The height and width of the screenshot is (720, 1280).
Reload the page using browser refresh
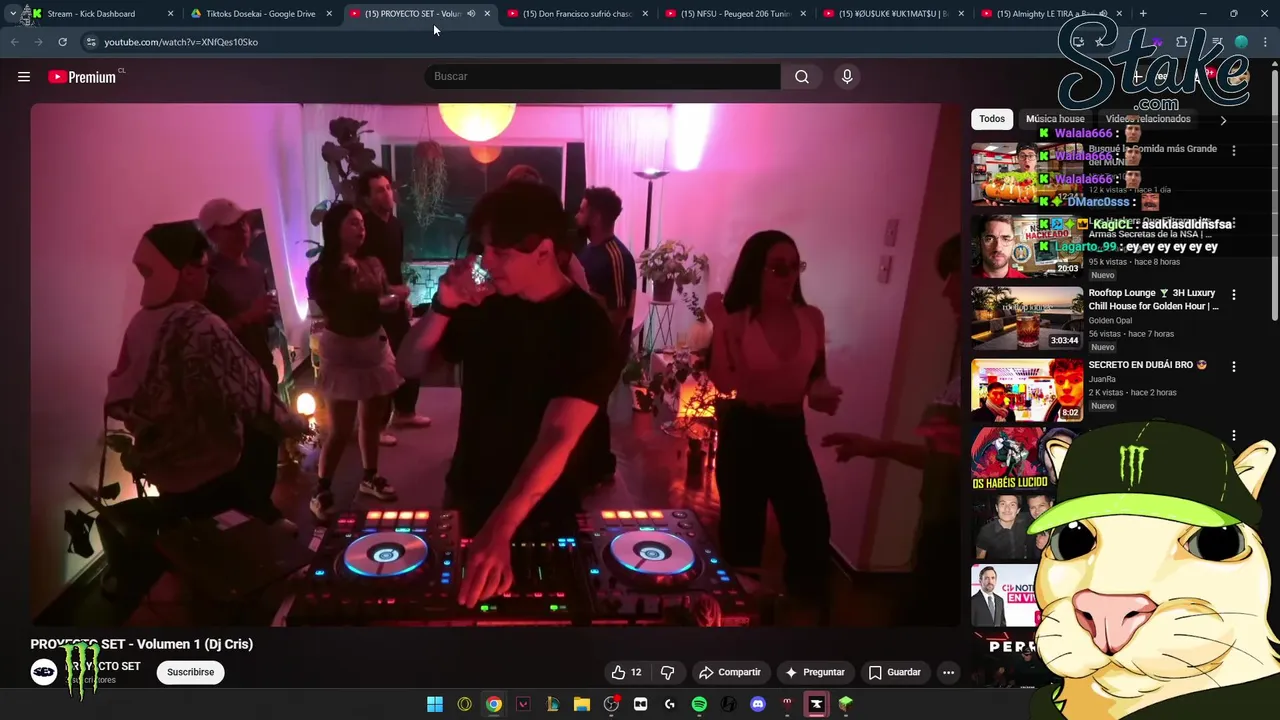coord(62,42)
